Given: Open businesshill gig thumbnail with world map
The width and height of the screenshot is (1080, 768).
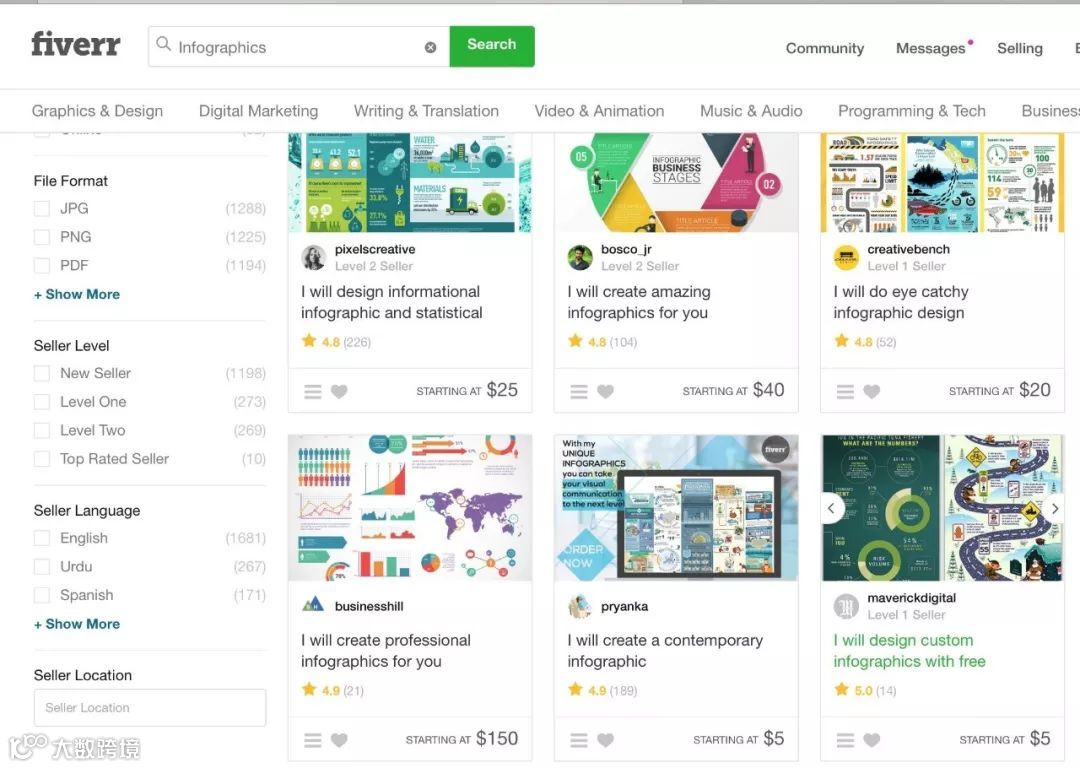Looking at the screenshot, I should tap(410, 508).
